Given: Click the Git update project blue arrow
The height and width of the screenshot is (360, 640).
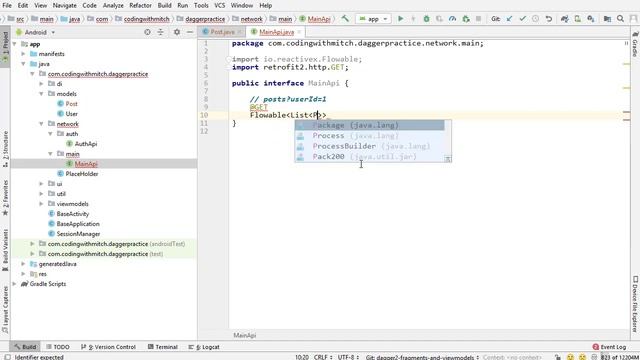Looking at the screenshot, I should [x=509, y=19].
